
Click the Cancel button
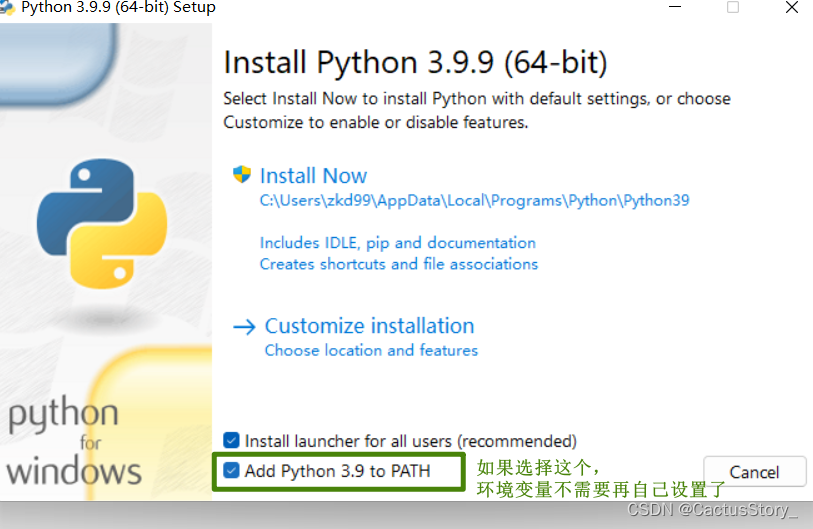point(754,472)
